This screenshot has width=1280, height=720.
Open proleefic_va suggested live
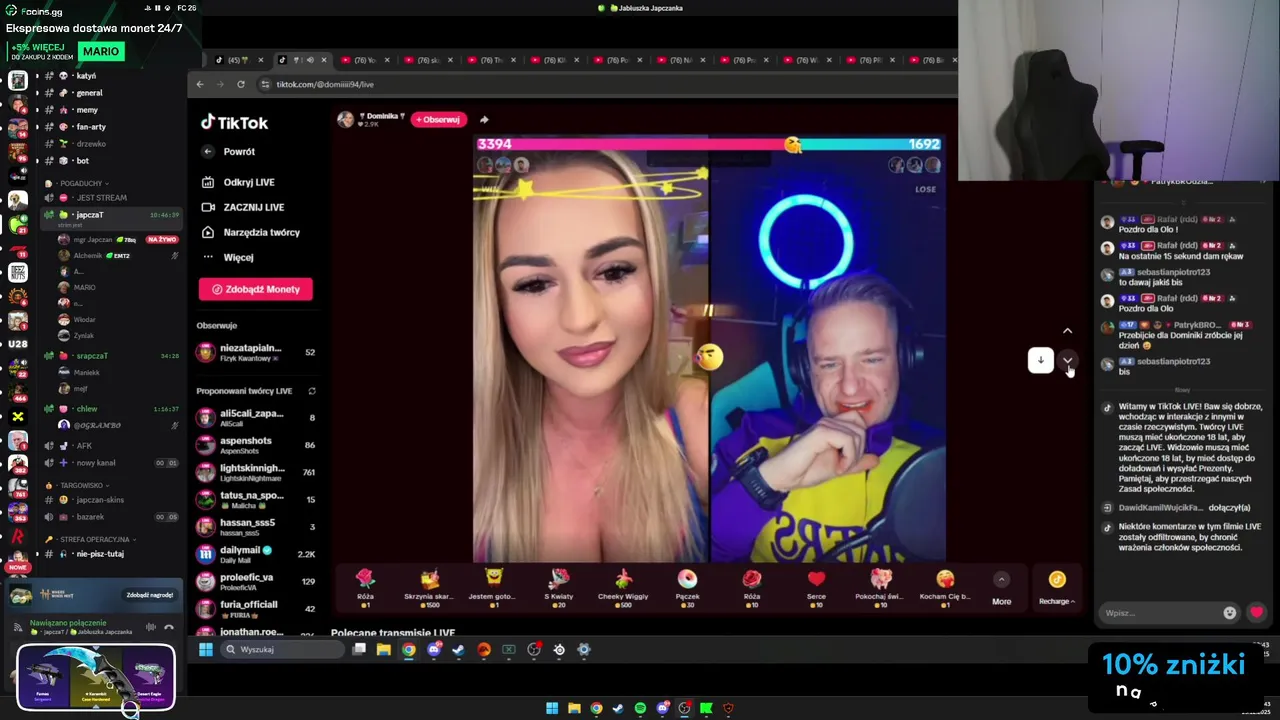pos(256,581)
